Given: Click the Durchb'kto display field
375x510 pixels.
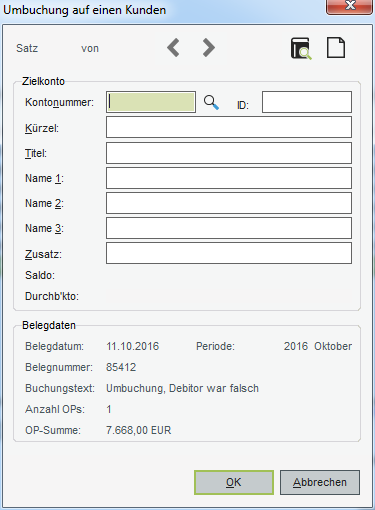Looking at the screenshot, I should pyautogui.click(x=229, y=296).
